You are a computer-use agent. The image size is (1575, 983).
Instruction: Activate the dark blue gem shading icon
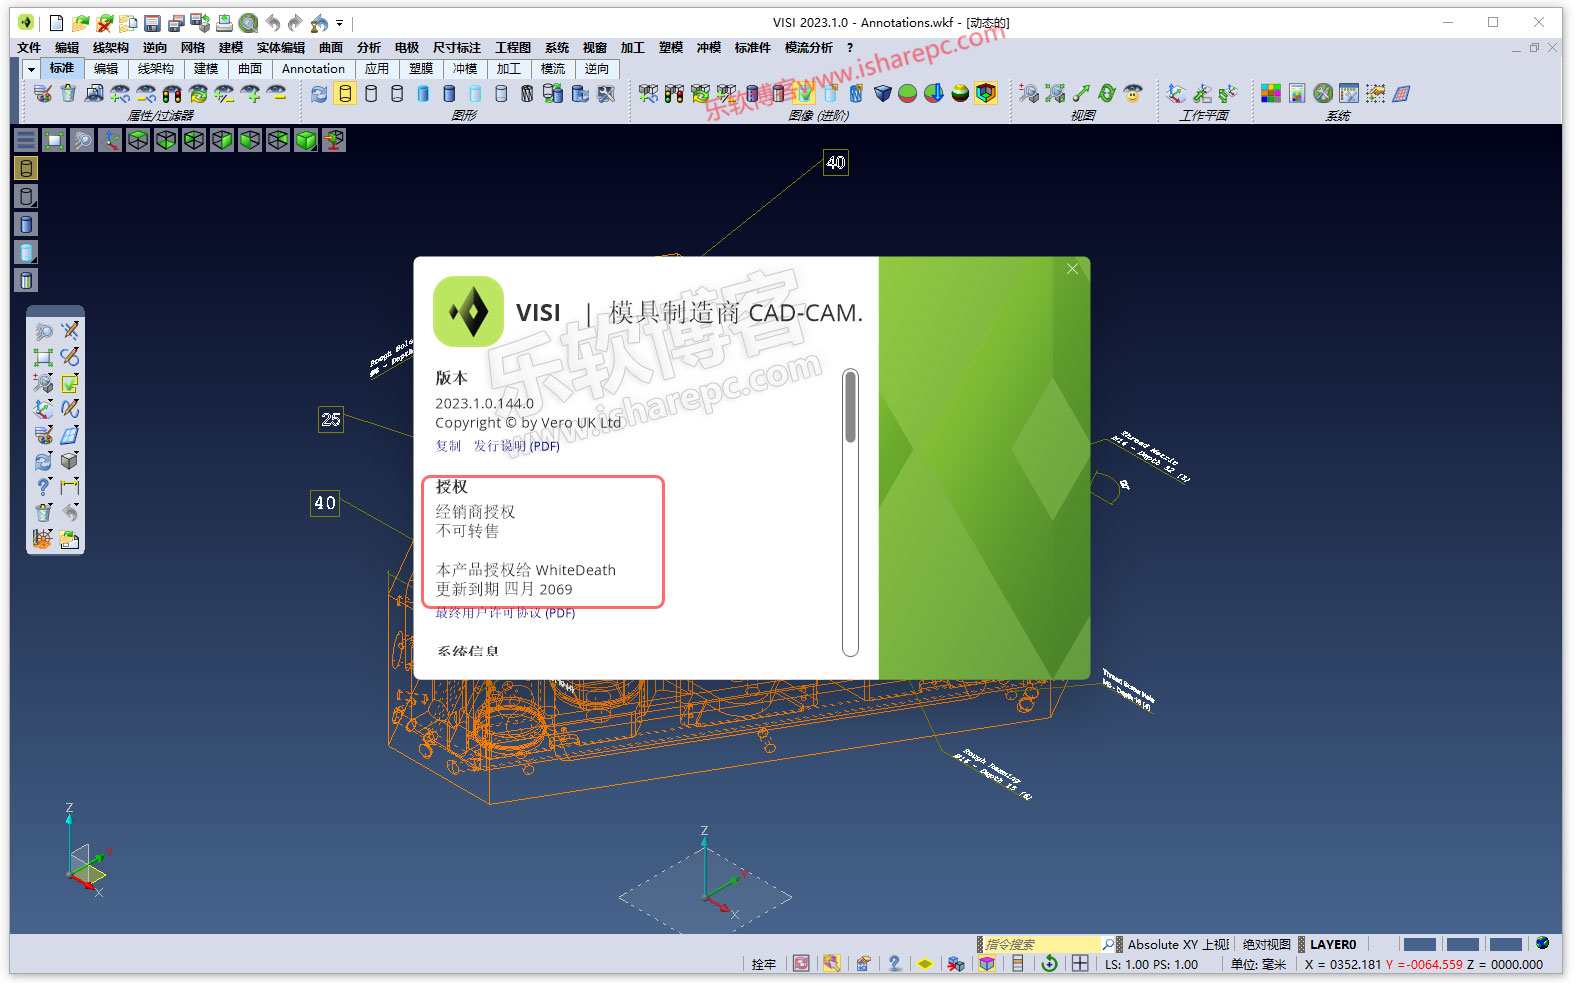point(882,93)
